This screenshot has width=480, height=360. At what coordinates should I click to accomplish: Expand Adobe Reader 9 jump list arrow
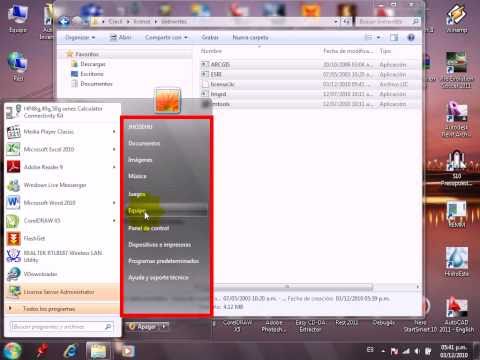pos(114,167)
